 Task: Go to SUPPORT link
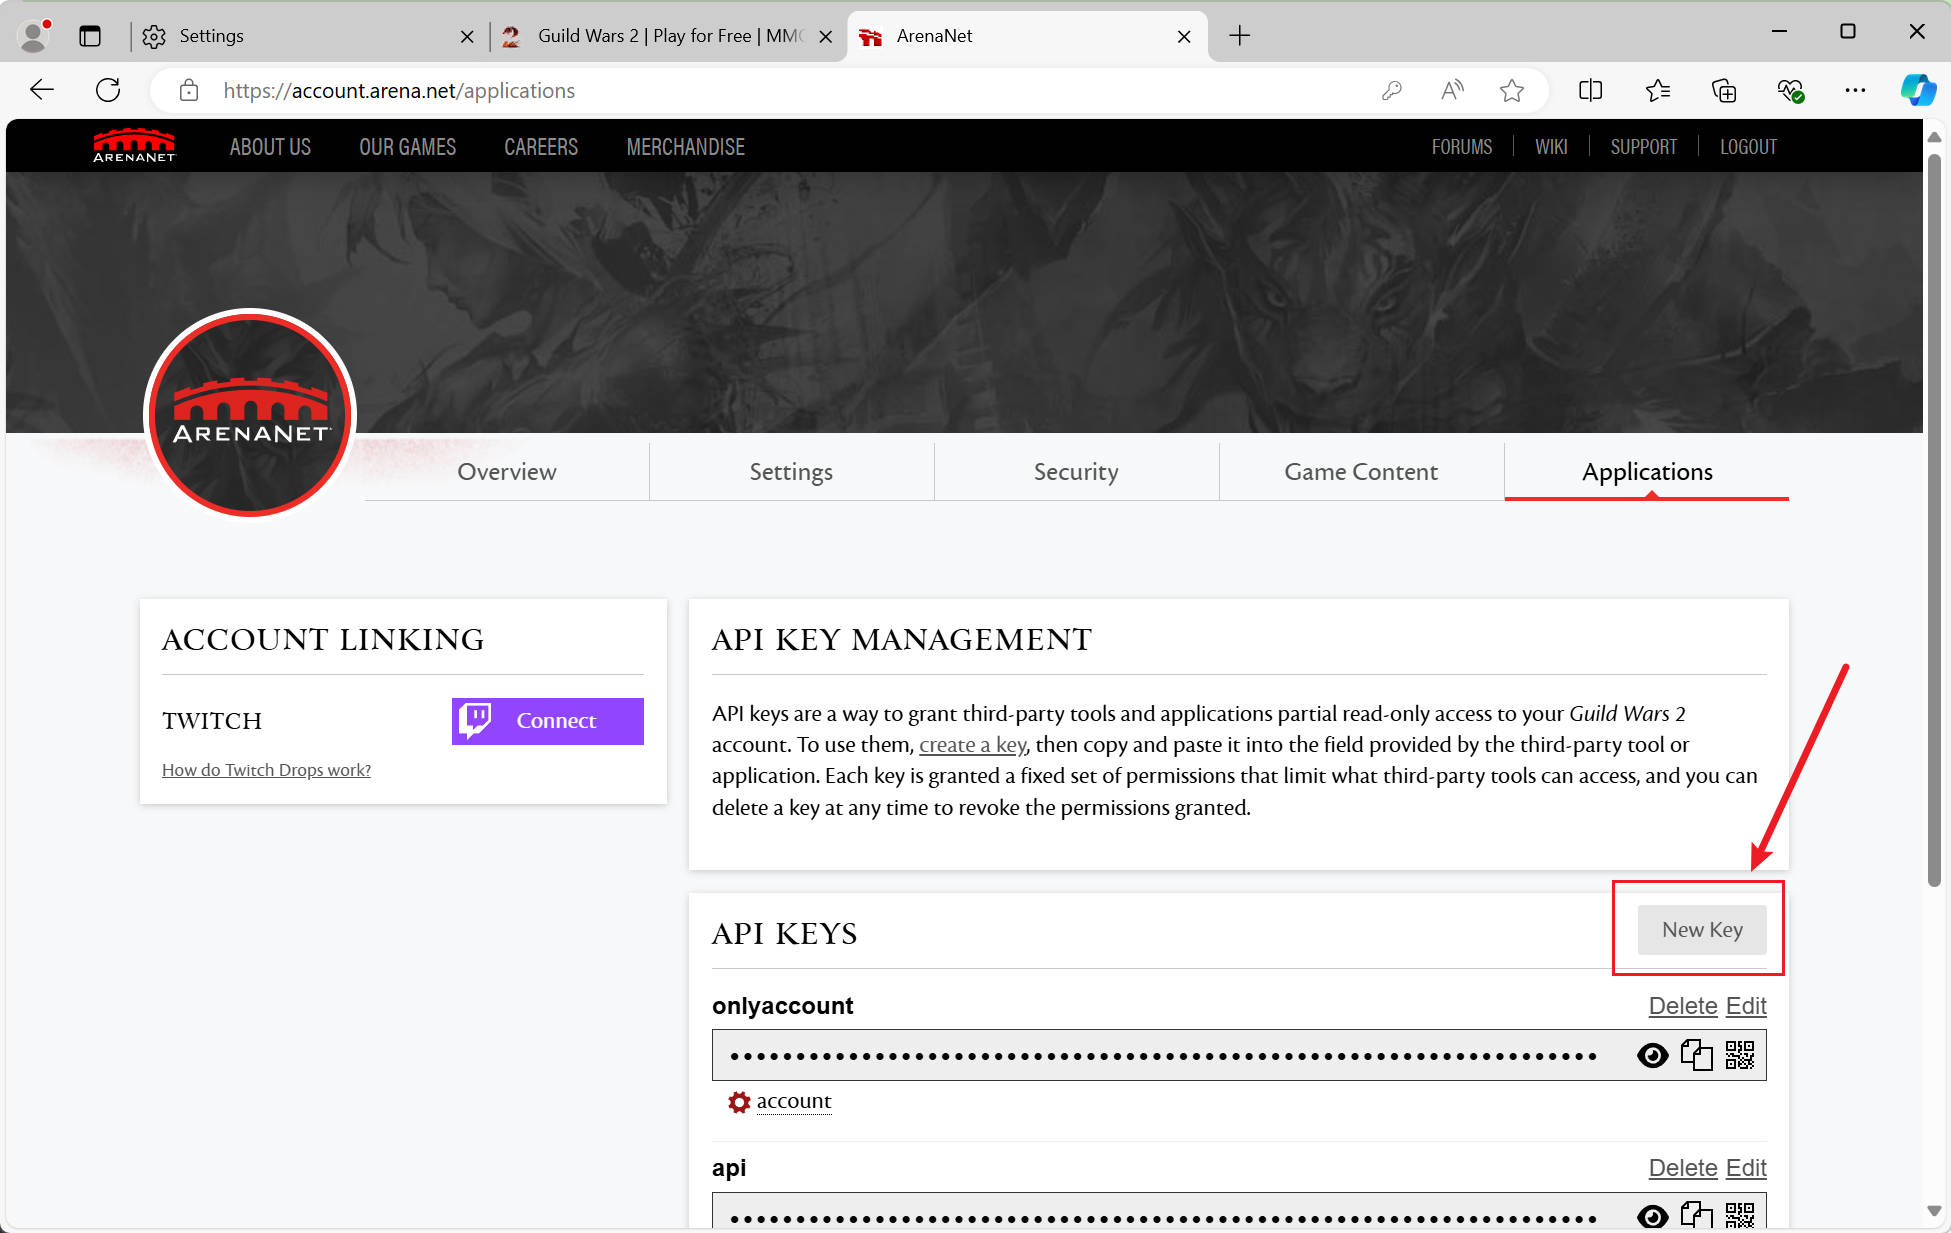pyautogui.click(x=1643, y=147)
